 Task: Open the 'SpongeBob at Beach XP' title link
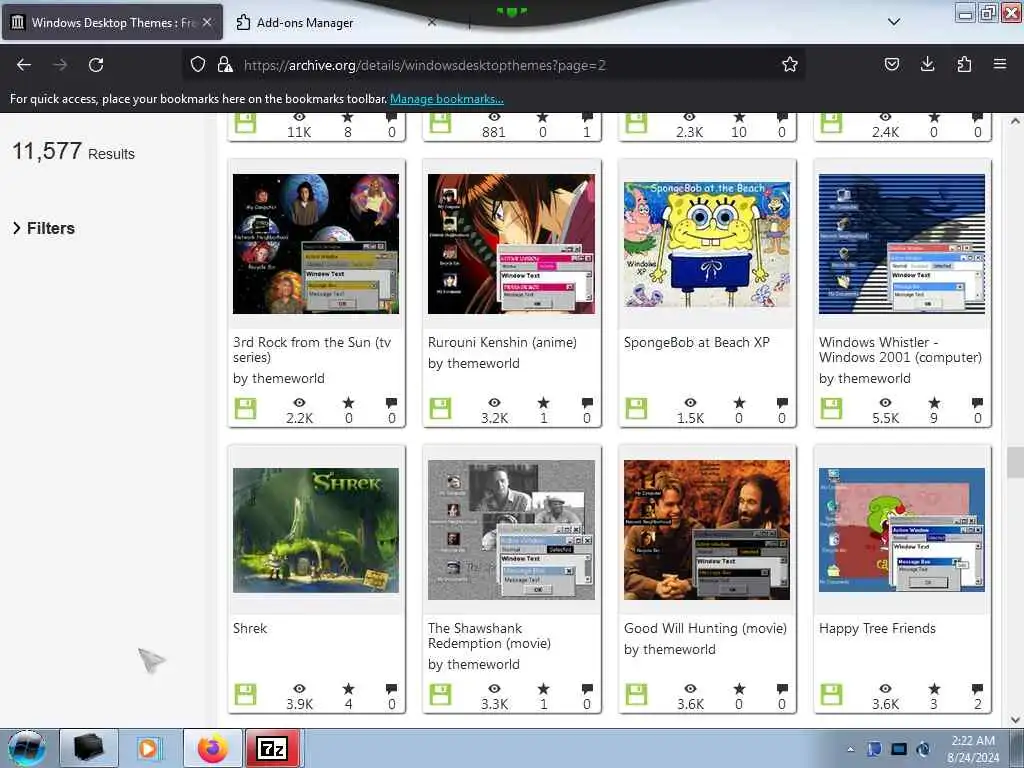tap(697, 342)
